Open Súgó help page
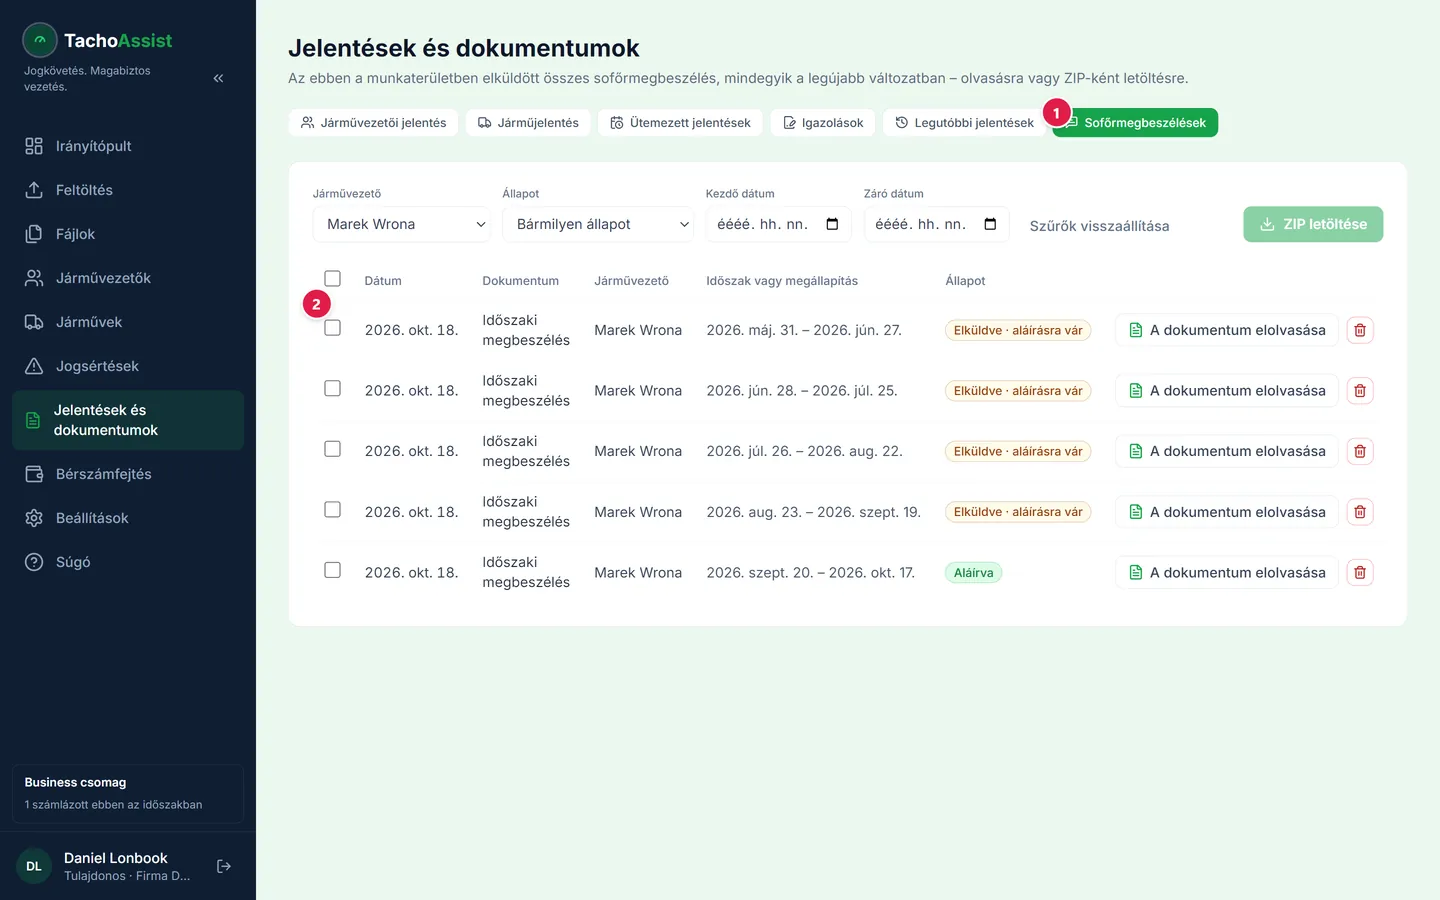1440x900 pixels. tap(128, 562)
